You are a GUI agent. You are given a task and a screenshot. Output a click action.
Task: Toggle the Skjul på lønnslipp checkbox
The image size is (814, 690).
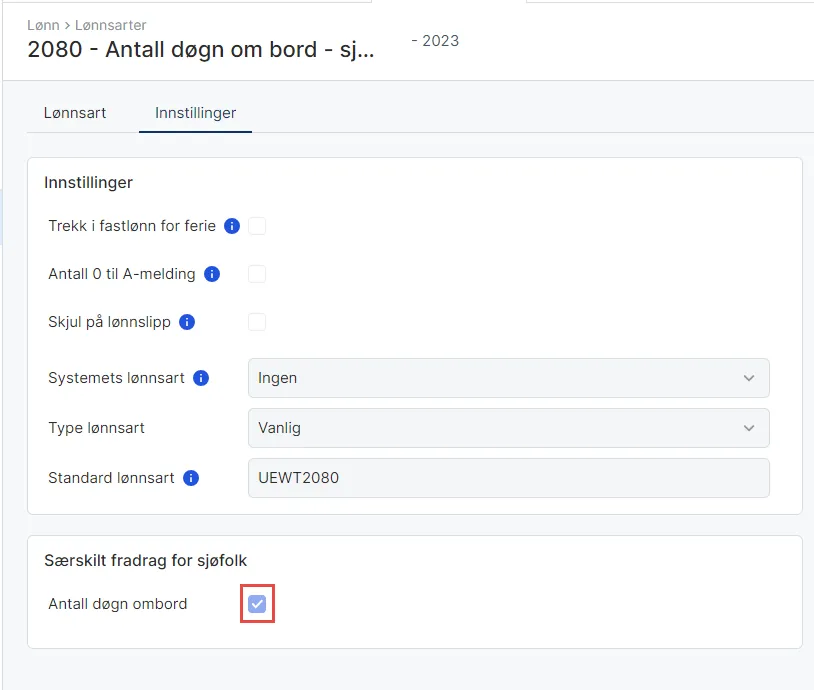pyautogui.click(x=257, y=322)
